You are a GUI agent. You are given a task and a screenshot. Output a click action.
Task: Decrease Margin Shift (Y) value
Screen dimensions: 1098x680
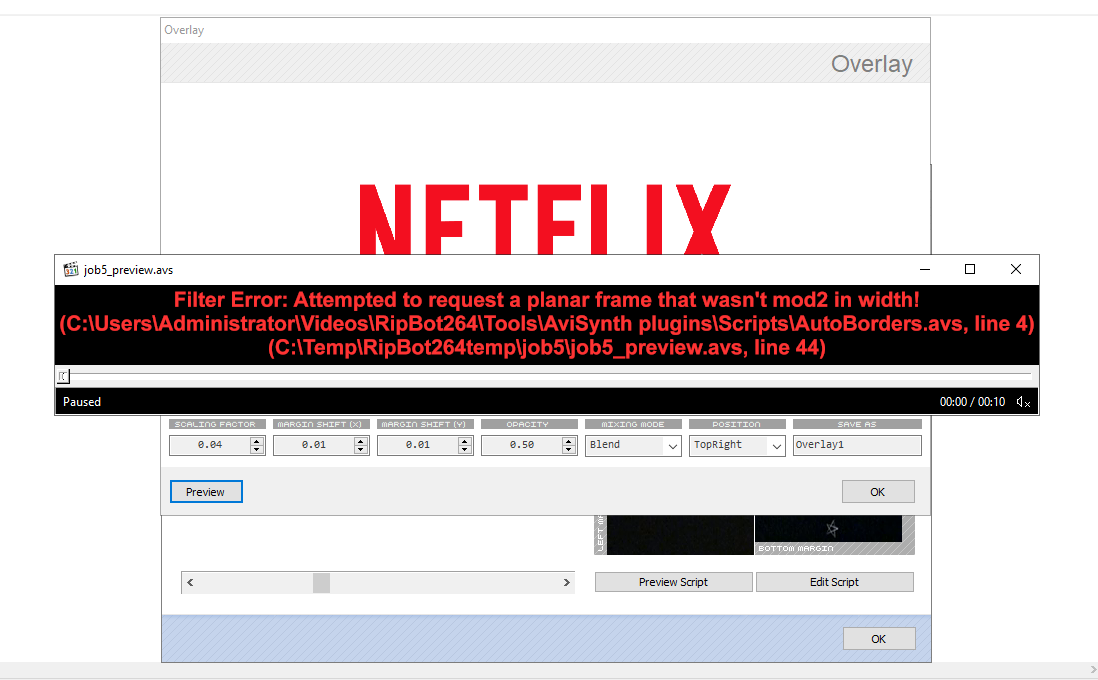coord(464,449)
